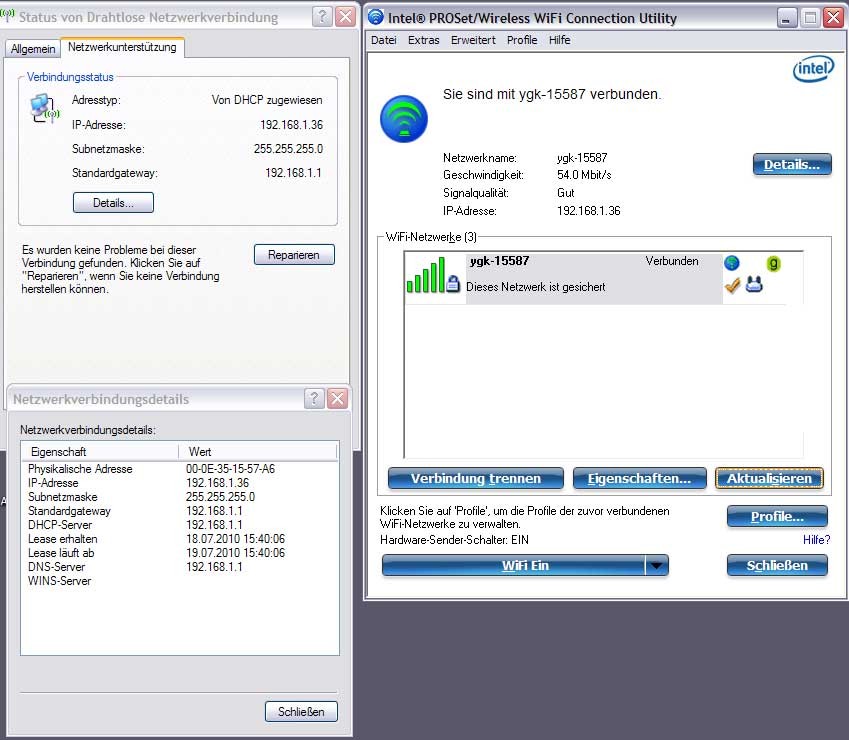The height and width of the screenshot is (740, 849).
Task: Click the network computer icon in Verbindungsstatus
Action: (44, 108)
